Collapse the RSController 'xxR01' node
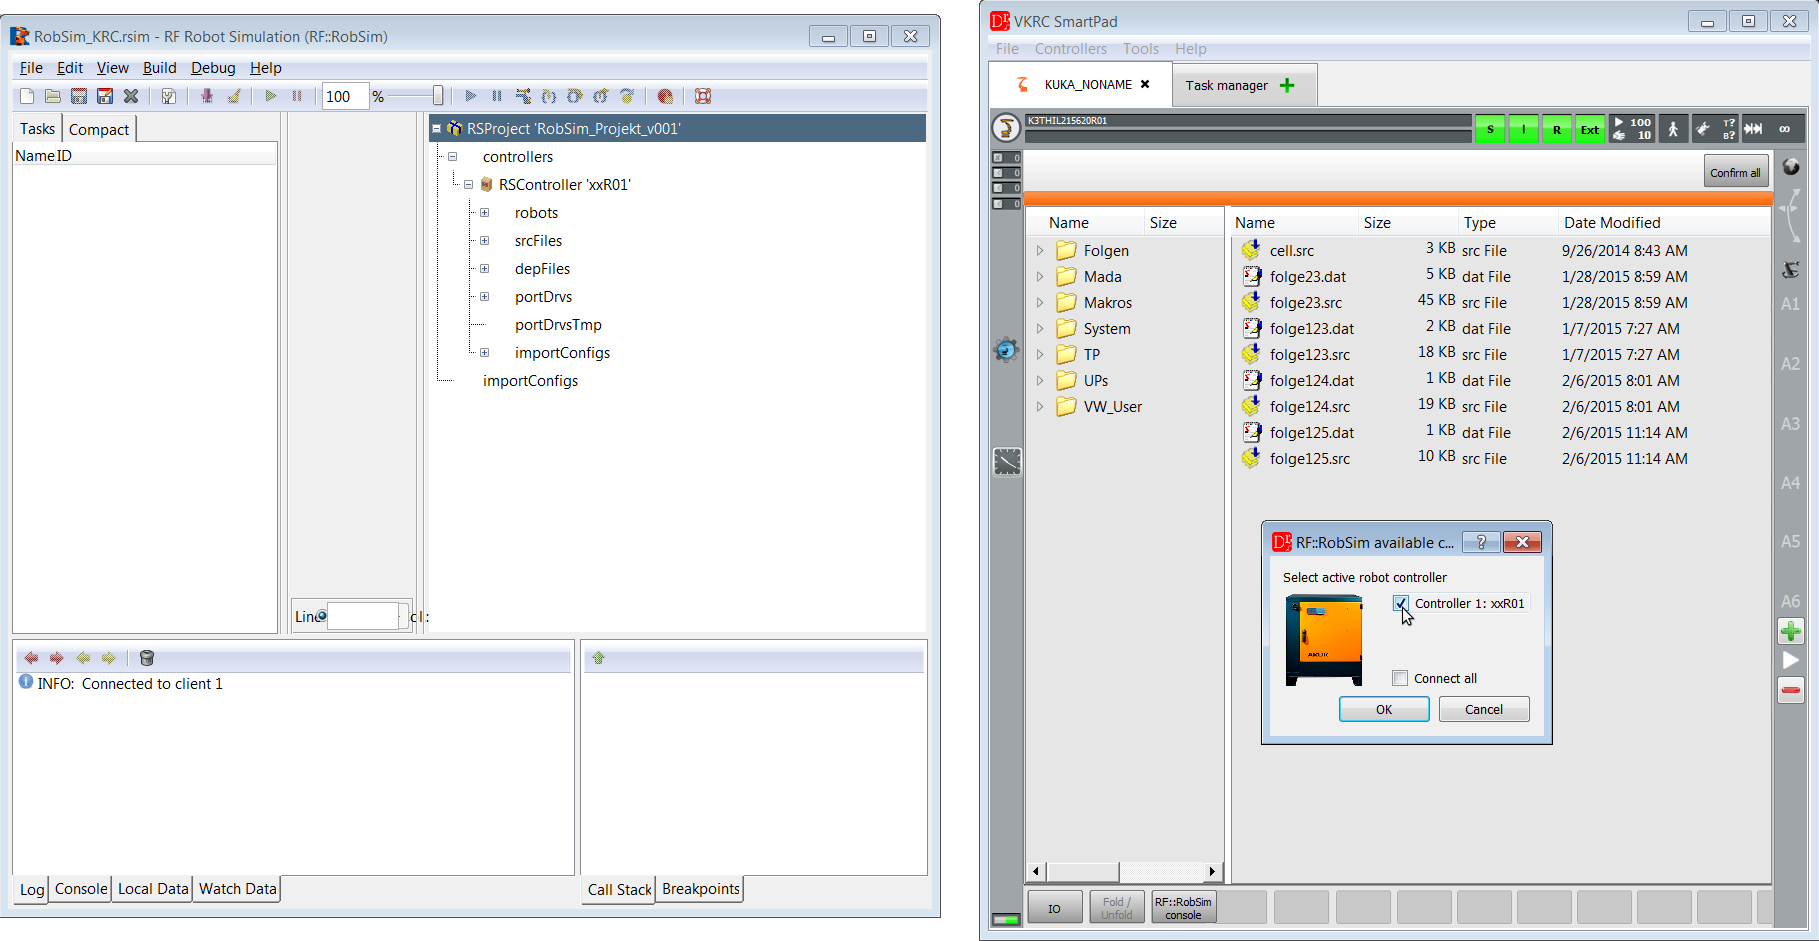Viewport: 1819px width, 941px height. pyautogui.click(x=469, y=185)
